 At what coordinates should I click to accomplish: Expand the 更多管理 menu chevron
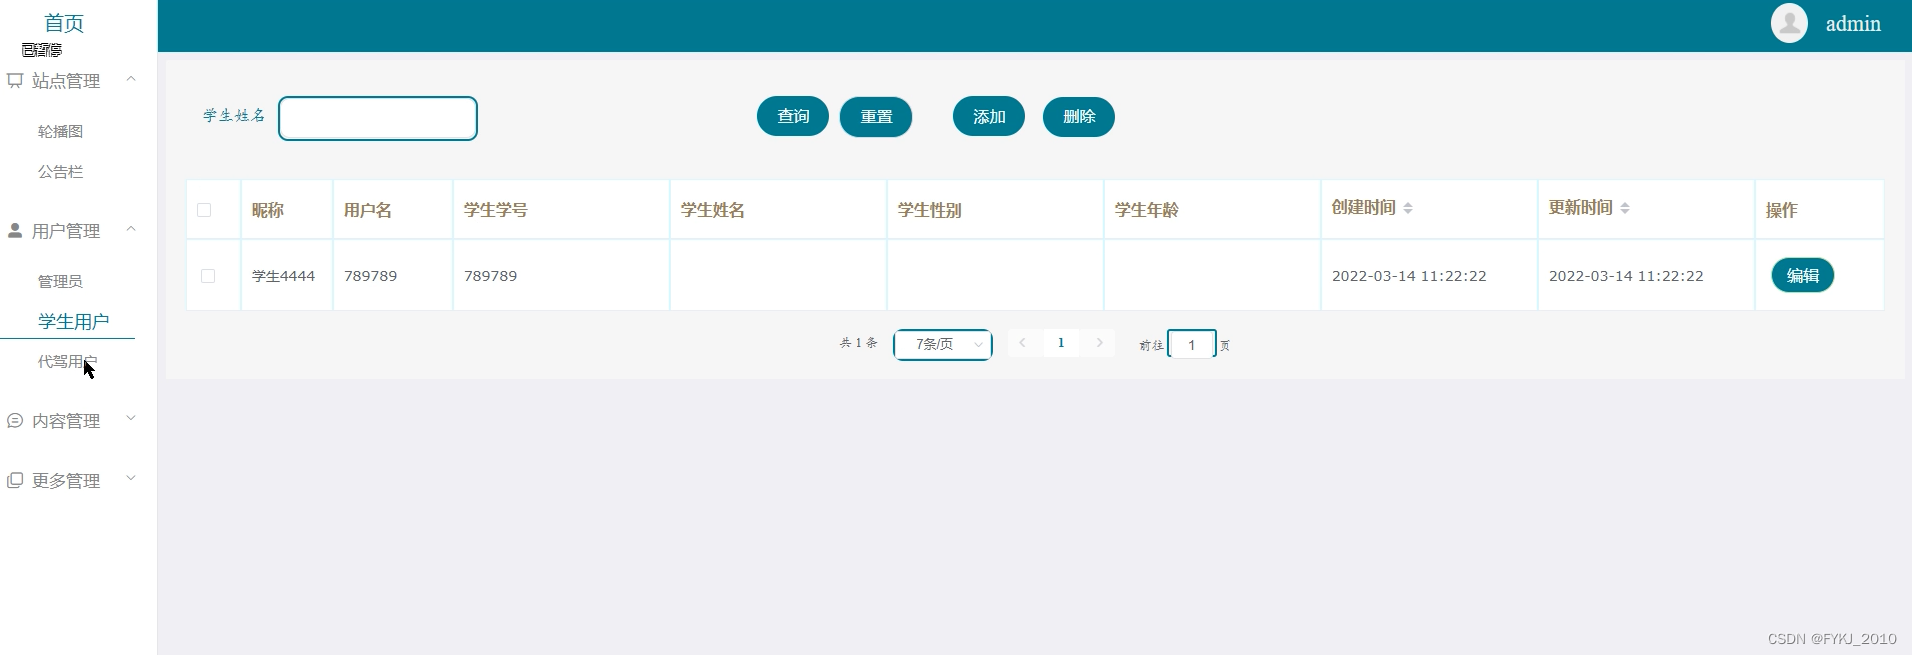131,478
